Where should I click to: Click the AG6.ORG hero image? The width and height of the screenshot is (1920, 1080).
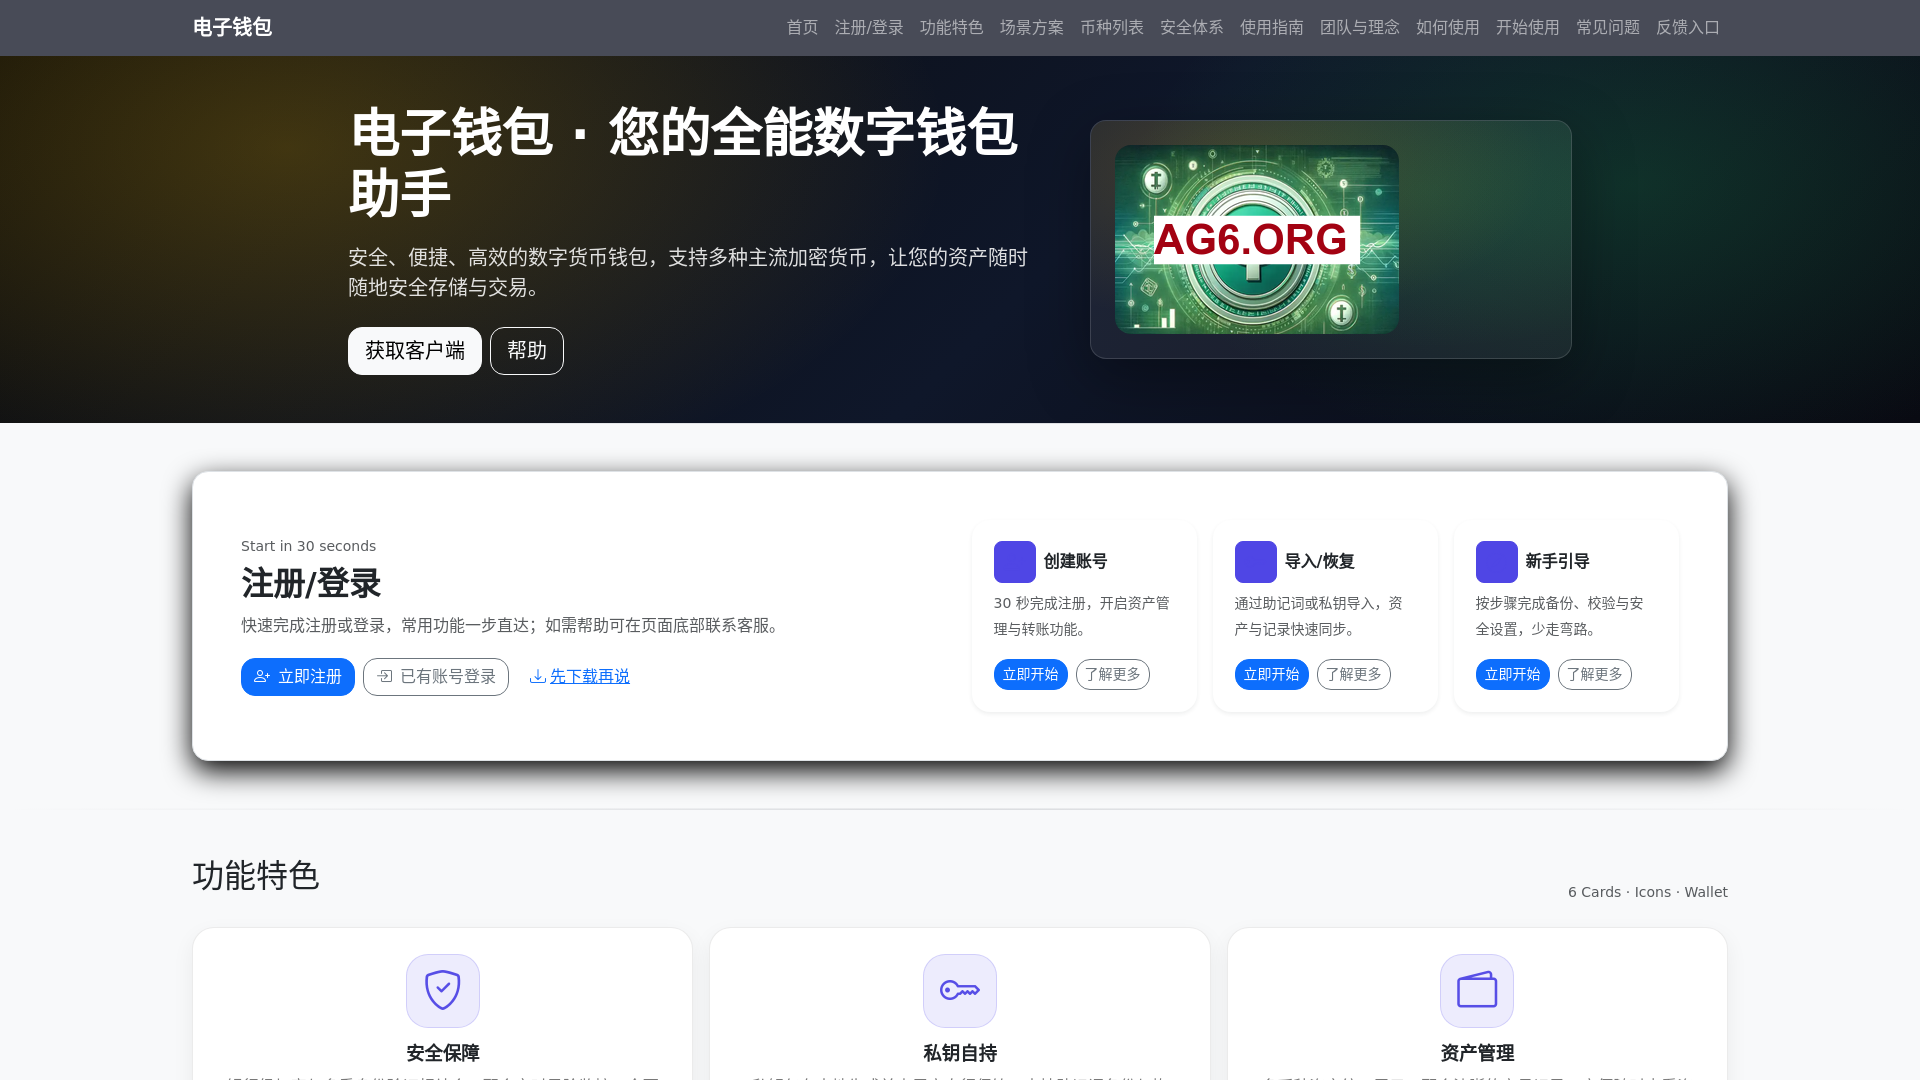coord(1257,239)
